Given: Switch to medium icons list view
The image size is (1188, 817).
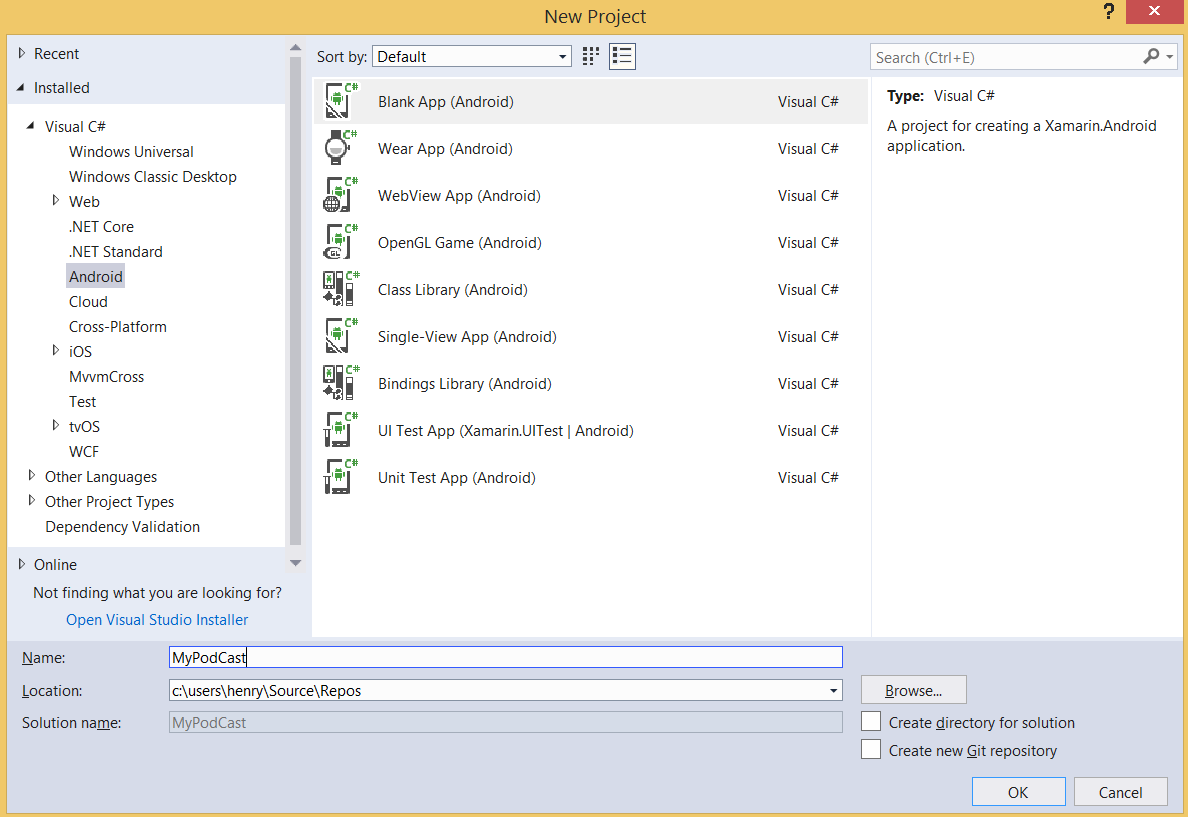Looking at the screenshot, I should pyautogui.click(x=622, y=56).
